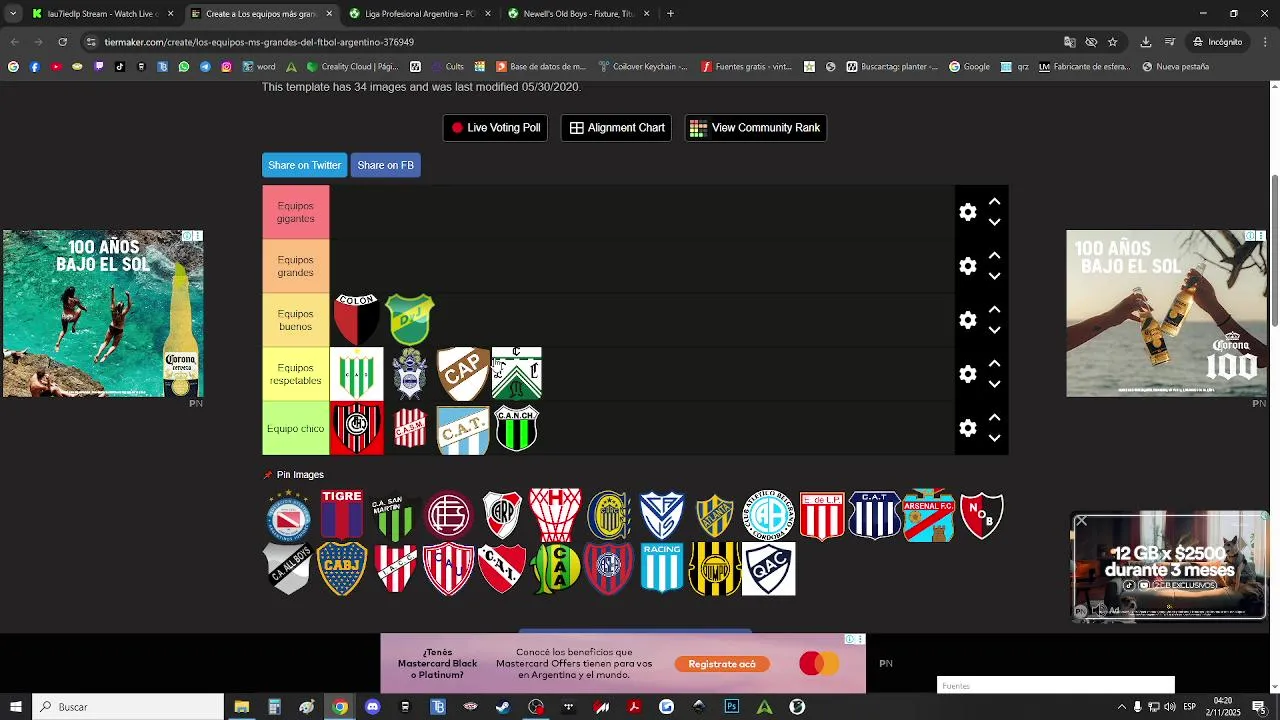The width and height of the screenshot is (1280, 720).
Task: Switch to the Newell's Old Boys Fixture tab
Action: pos(579,14)
